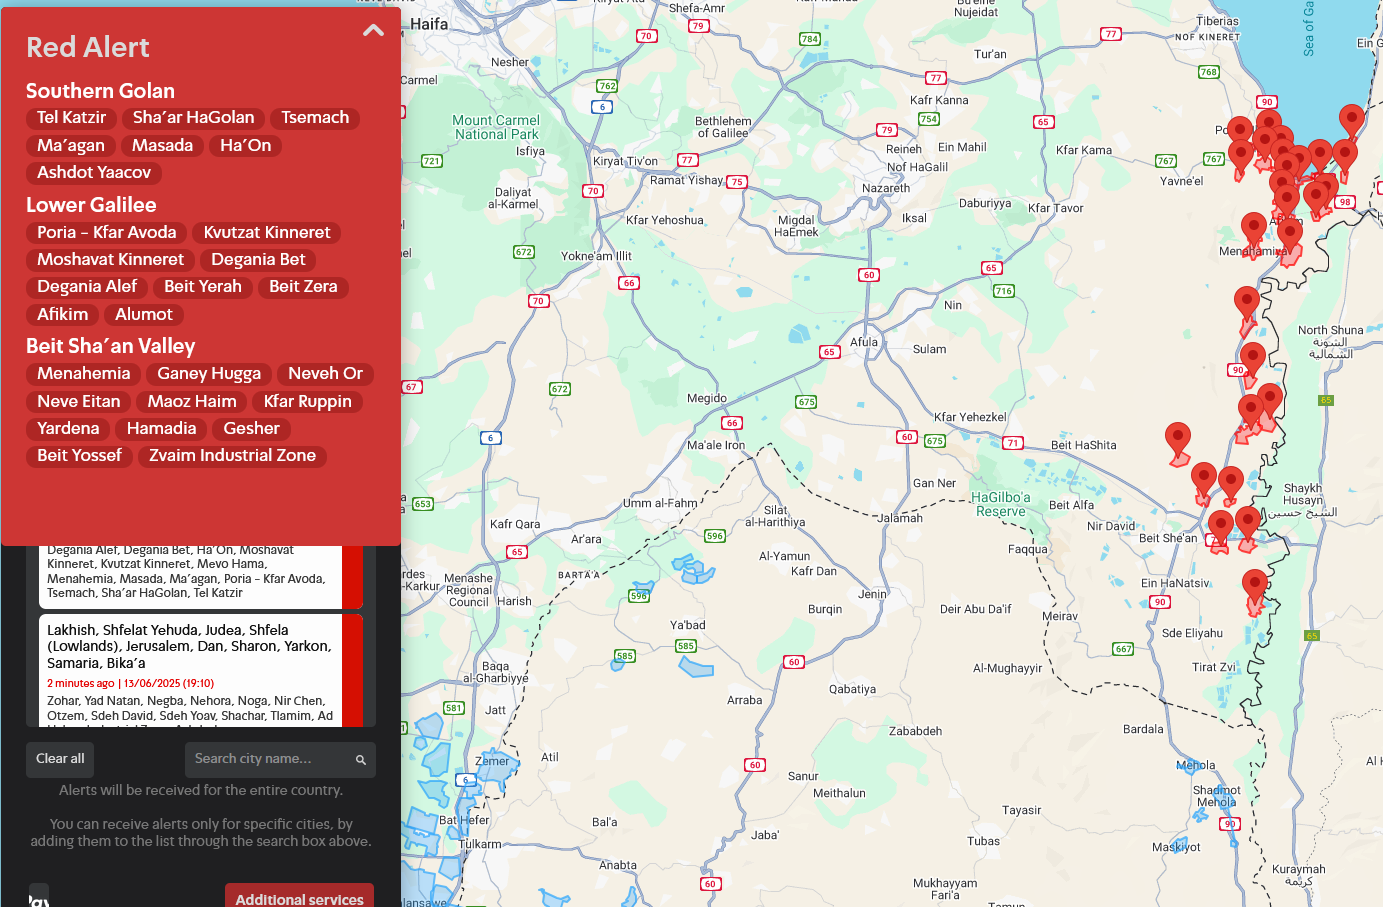Viewport: 1383px width, 907px height.
Task: Open the alert card listing Degania Alef
Action: [x=201, y=577]
